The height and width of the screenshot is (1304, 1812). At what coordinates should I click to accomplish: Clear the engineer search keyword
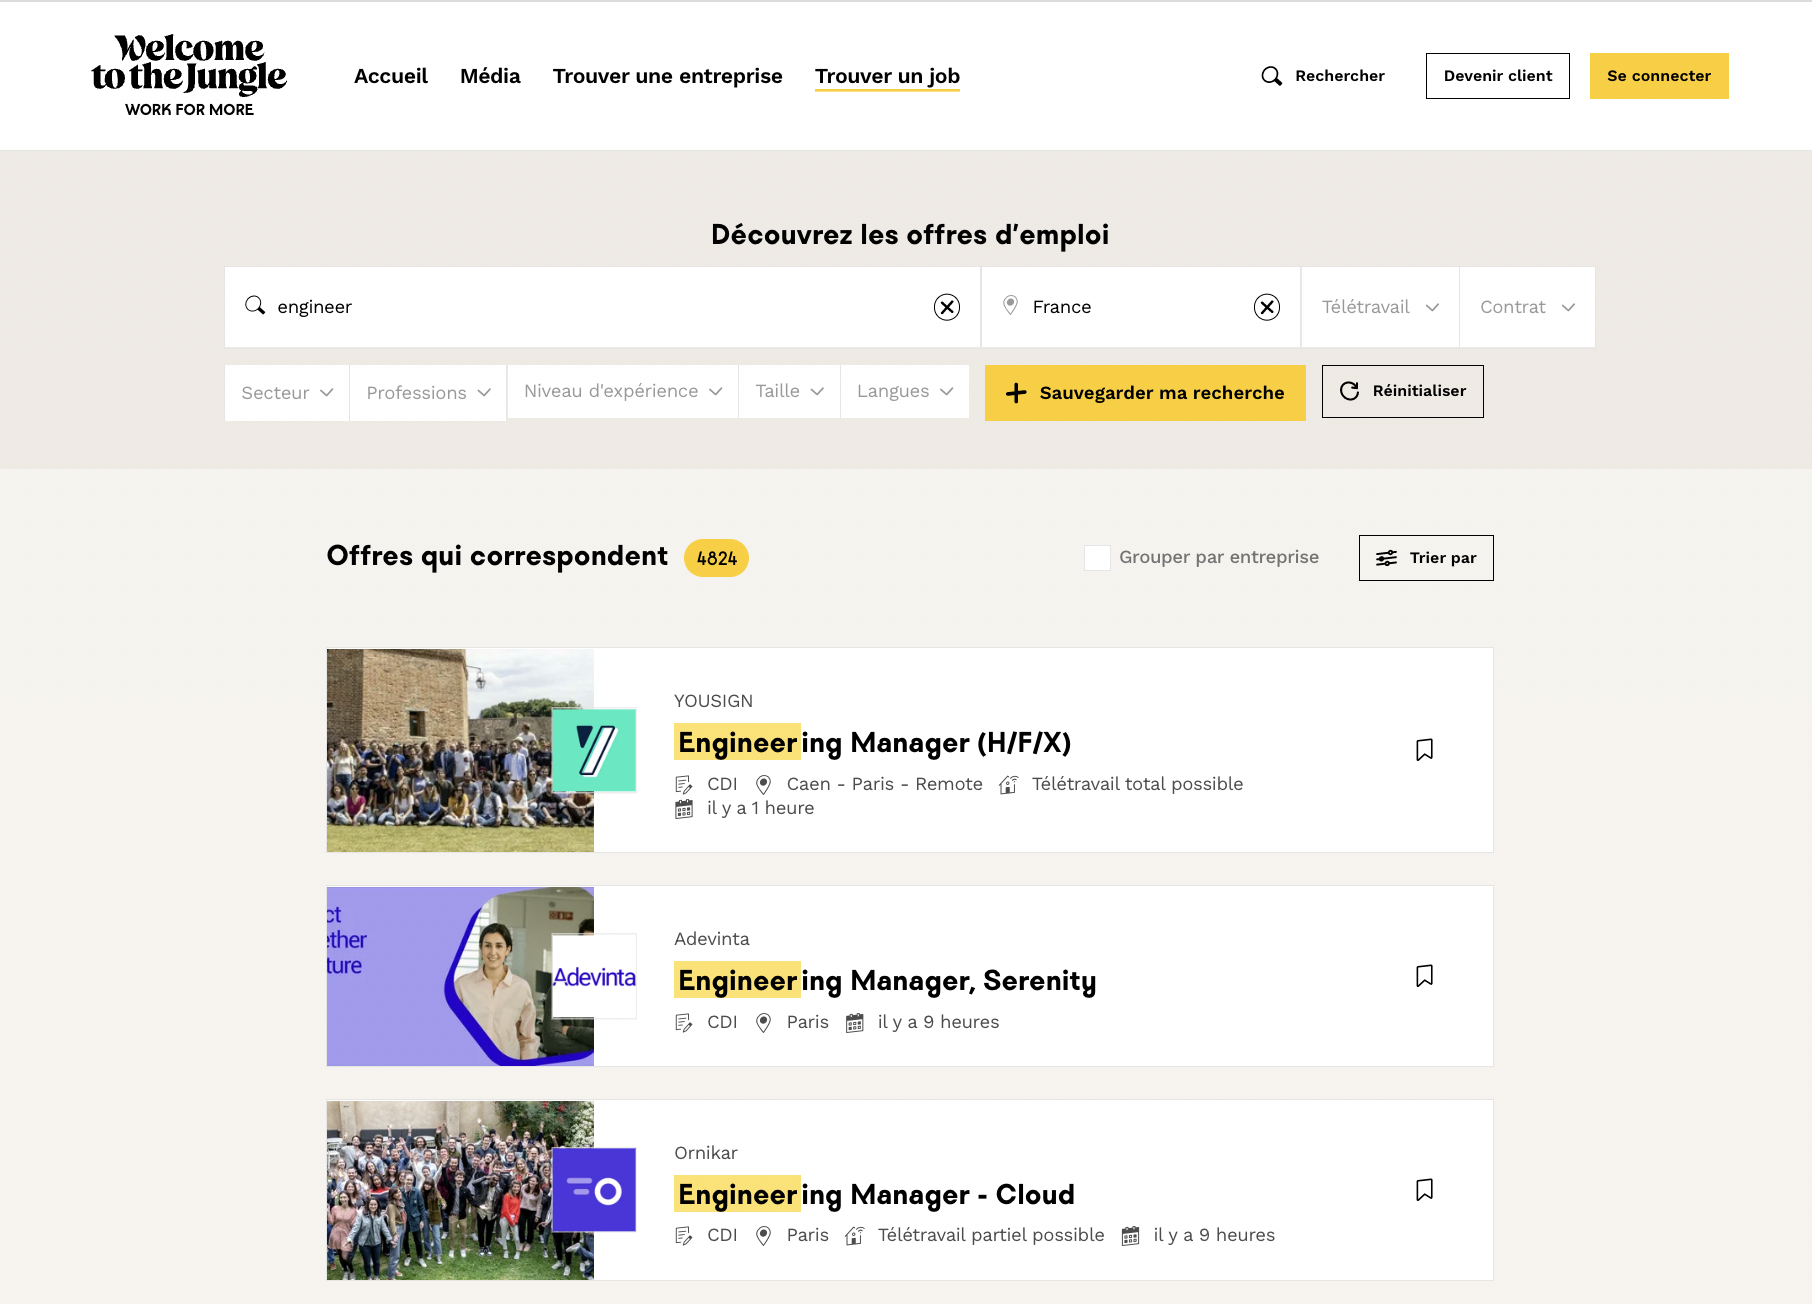(x=946, y=307)
